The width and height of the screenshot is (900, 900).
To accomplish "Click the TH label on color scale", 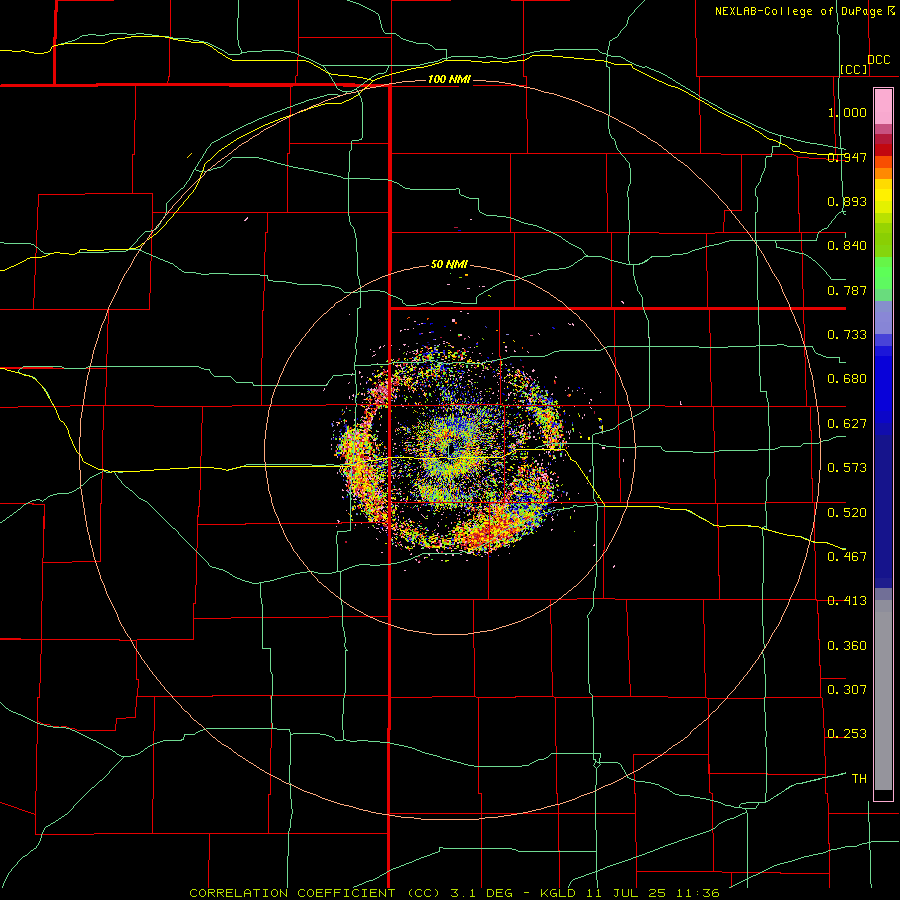I will (x=859, y=779).
